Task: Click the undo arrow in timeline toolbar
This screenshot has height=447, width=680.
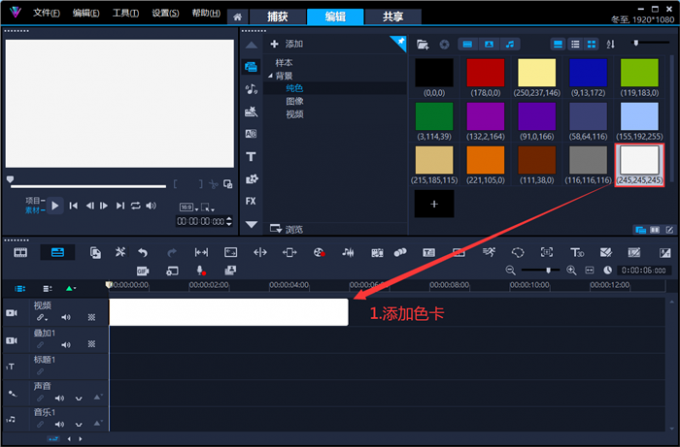Action: 143,253
